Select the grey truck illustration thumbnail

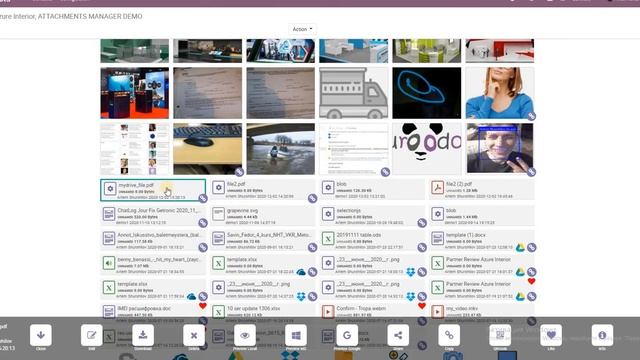tap(353, 93)
